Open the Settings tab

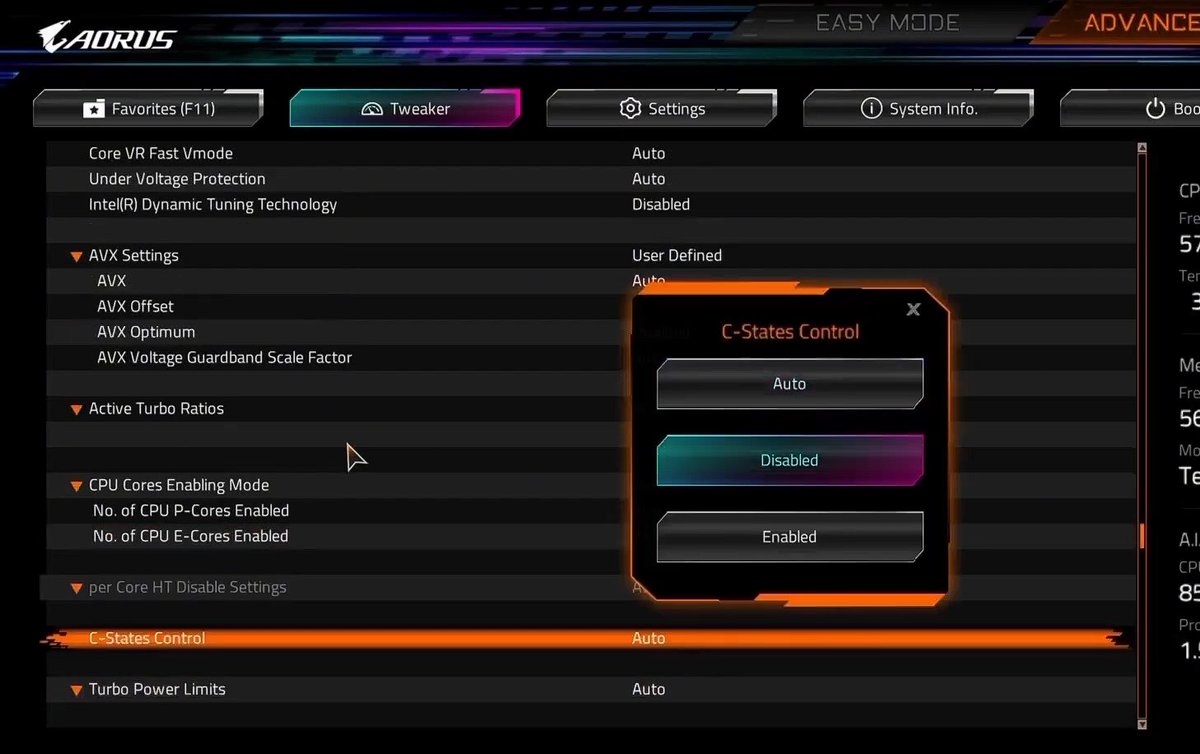(662, 108)
